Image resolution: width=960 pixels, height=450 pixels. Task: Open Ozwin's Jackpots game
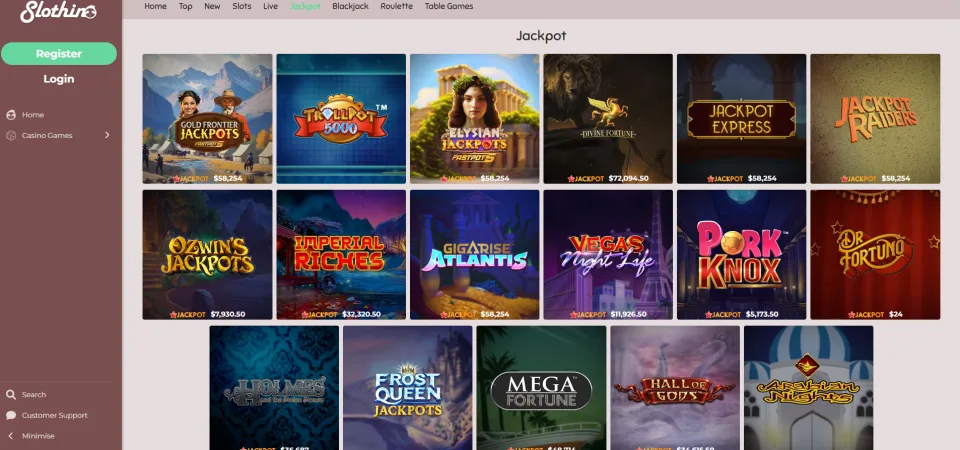pyautogui.click(x=208, y=255)
